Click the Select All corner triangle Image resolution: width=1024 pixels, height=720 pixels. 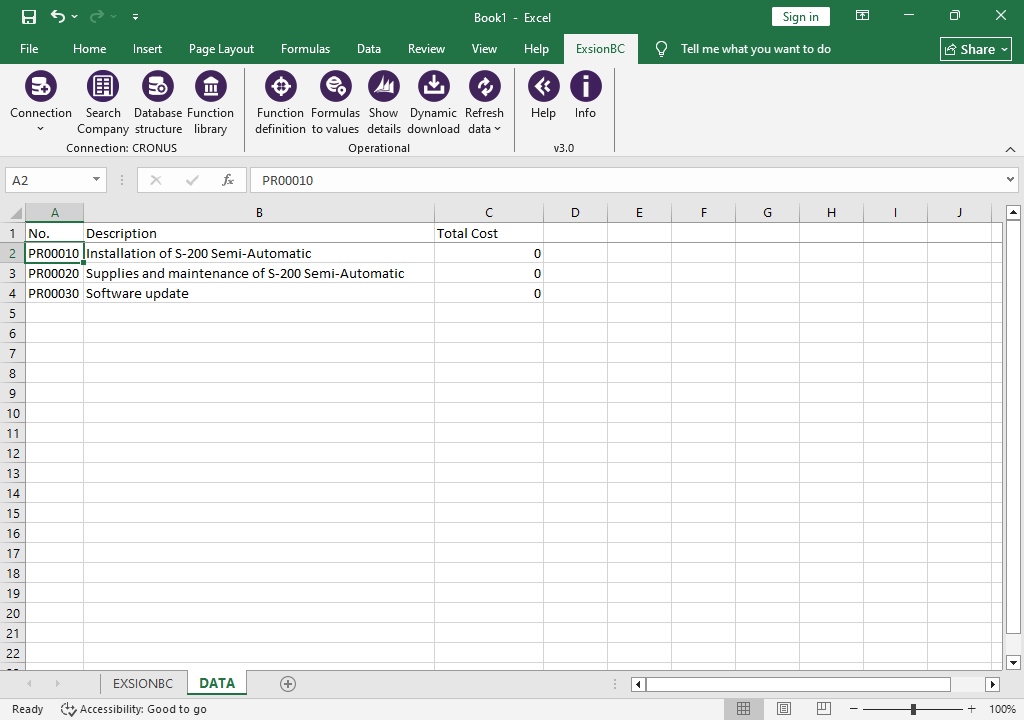[x=15, y=213]
